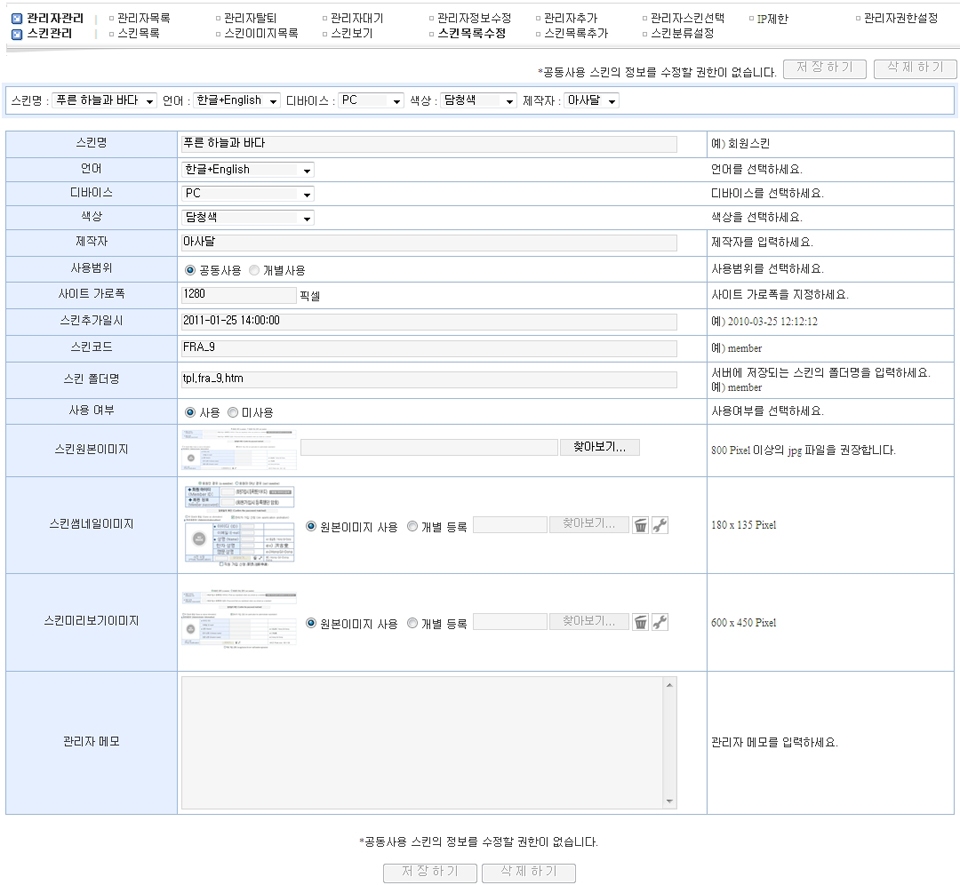This screenshot has width=960, height=885.
Task: Click the 스킨썸네일이미지 thumbnail preview
Action: tap(239, 524)
